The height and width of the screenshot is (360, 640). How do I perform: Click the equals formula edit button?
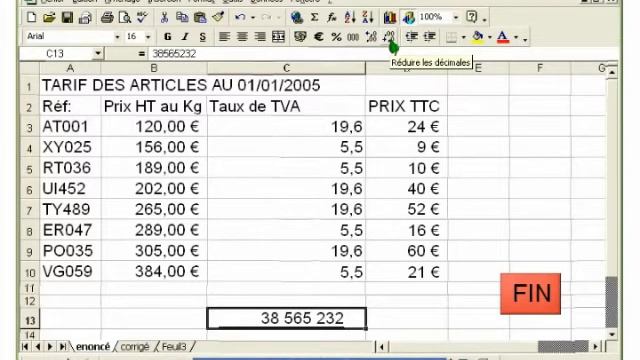[x=142, y=53]
